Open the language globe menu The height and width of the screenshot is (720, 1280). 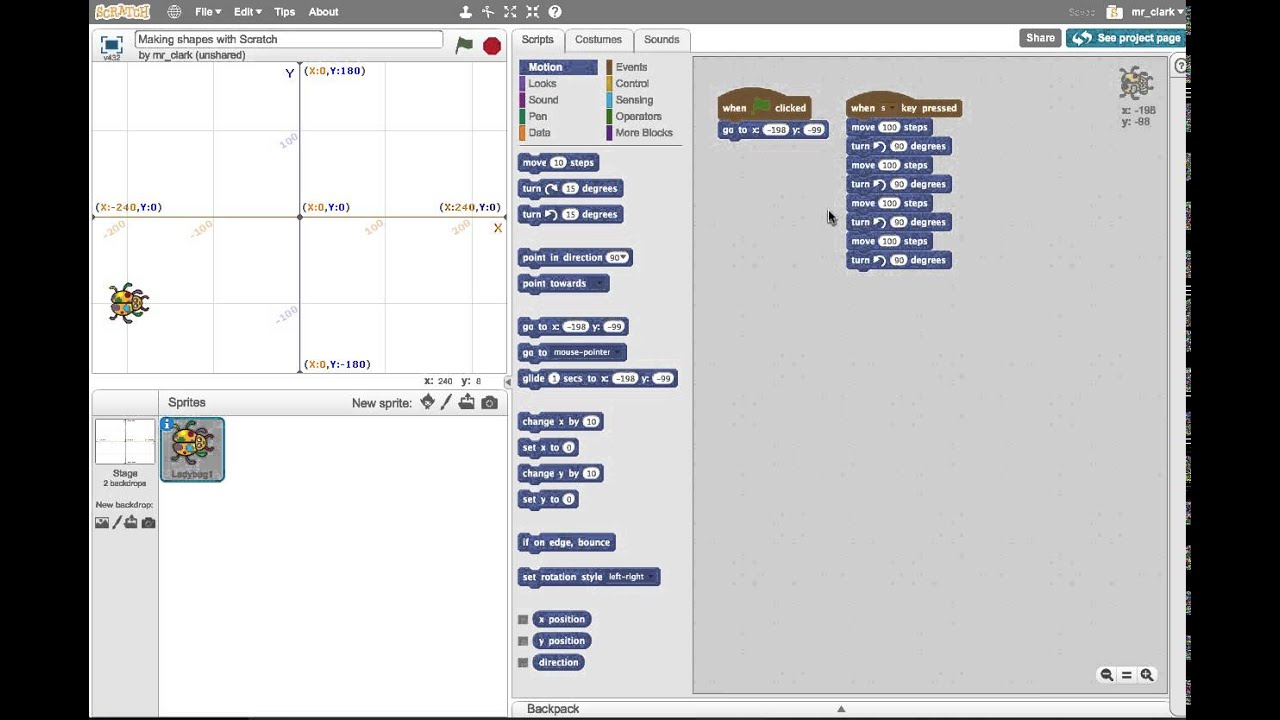click(x=174, y=12)
